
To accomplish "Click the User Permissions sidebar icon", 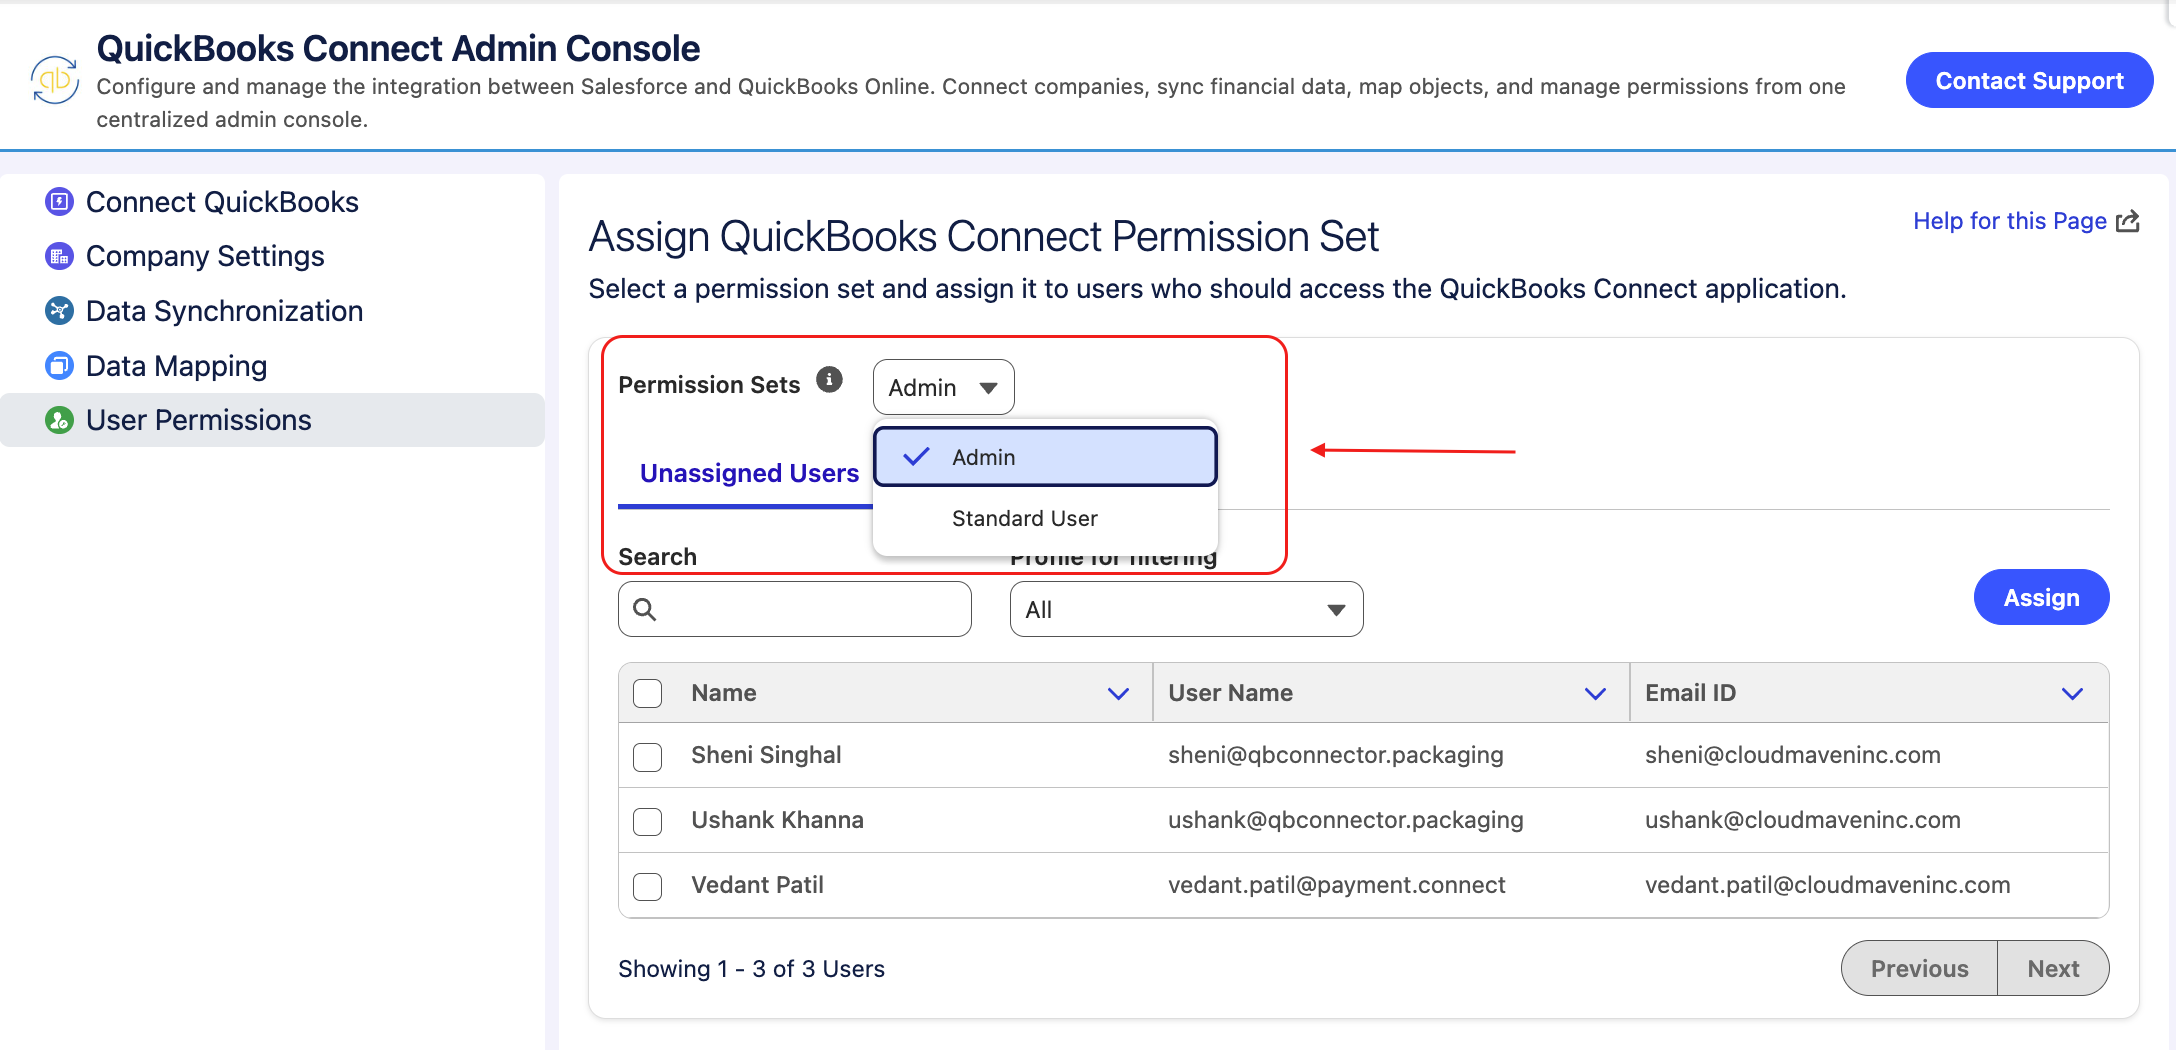I will coord(59,420).
